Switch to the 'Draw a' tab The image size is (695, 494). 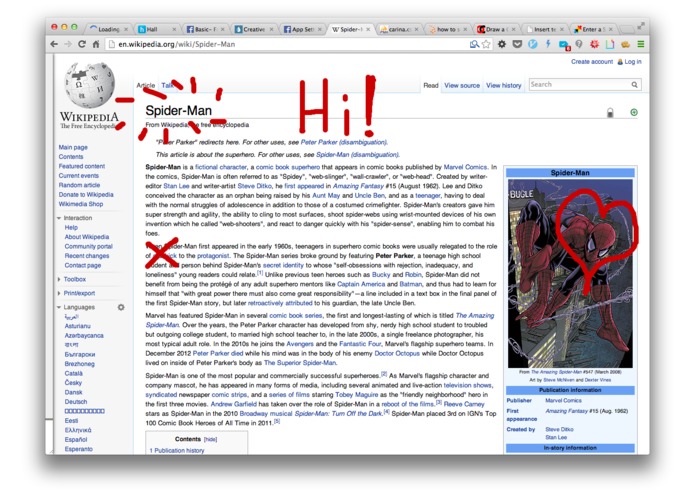[496, 29]
